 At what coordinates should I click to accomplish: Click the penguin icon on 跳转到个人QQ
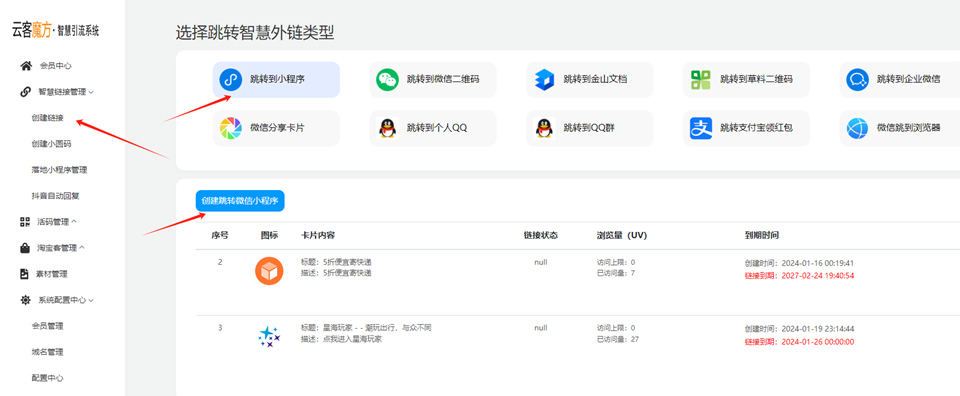click(387, 128)
